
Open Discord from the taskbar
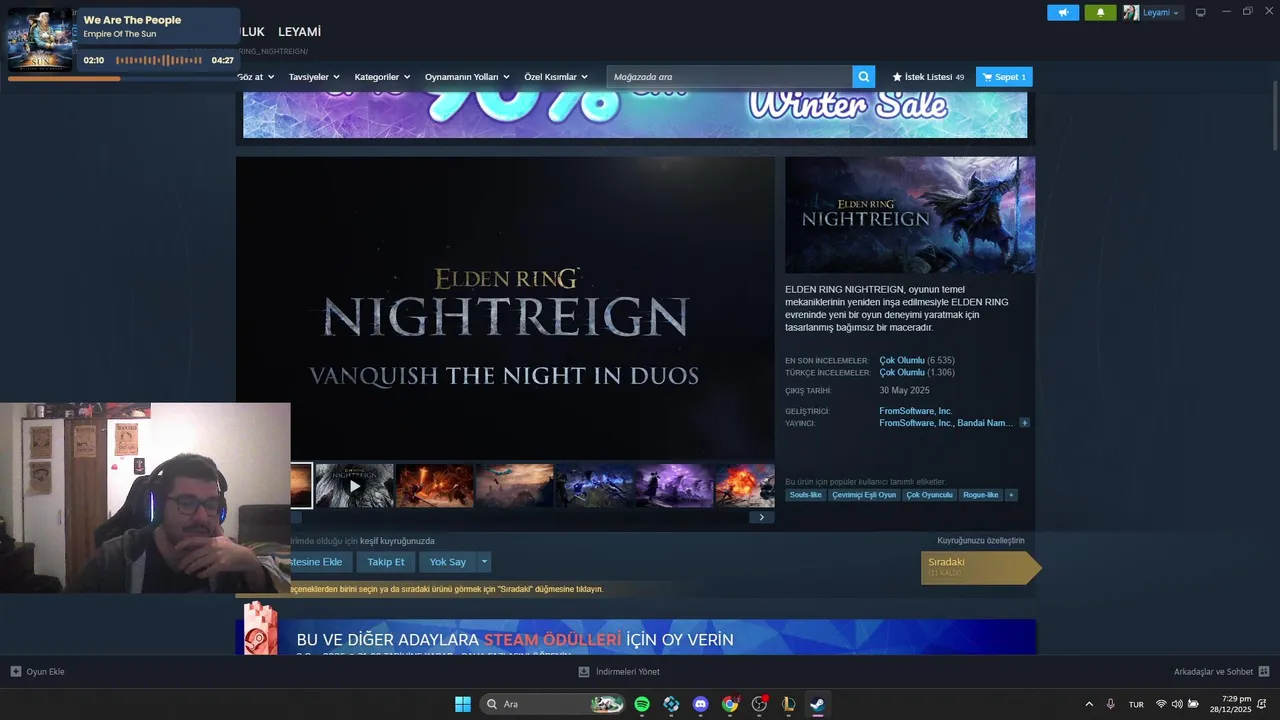click(x=700, y=704)
